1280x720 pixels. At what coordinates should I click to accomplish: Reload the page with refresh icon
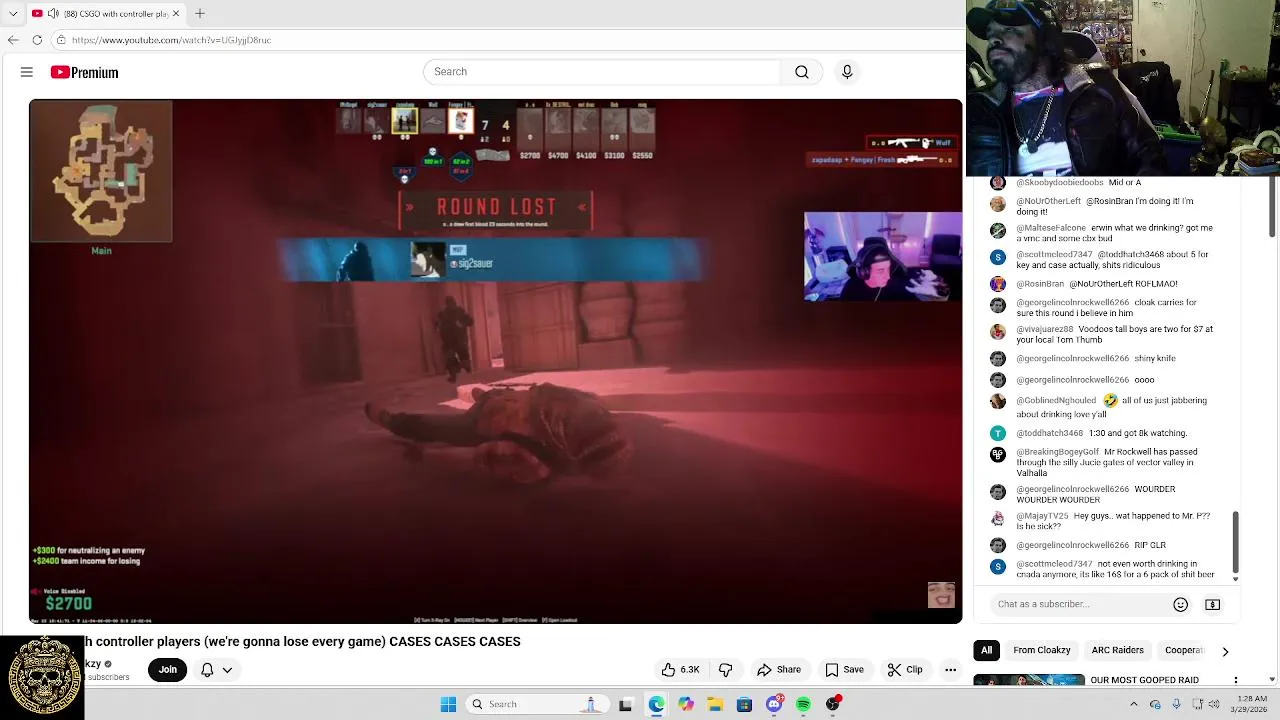click(37, 40)
